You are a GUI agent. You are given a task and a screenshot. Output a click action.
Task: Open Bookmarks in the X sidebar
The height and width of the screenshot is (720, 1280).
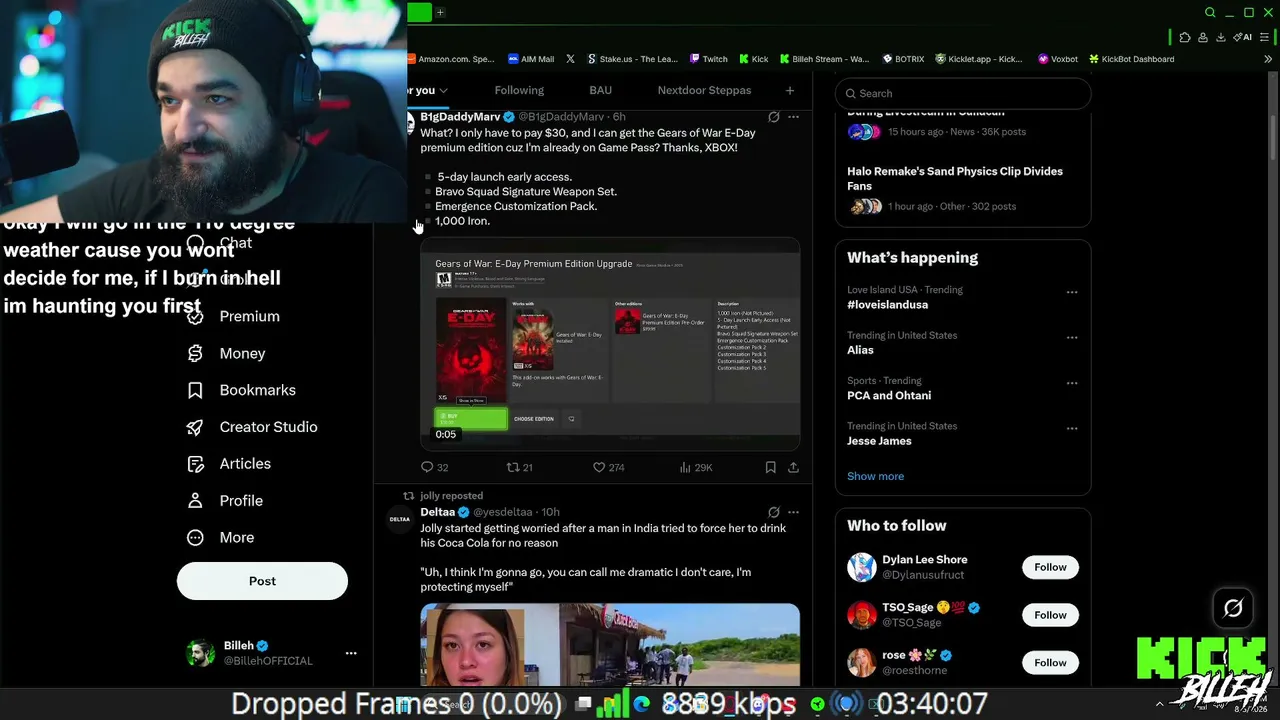[x=241, y=390]
